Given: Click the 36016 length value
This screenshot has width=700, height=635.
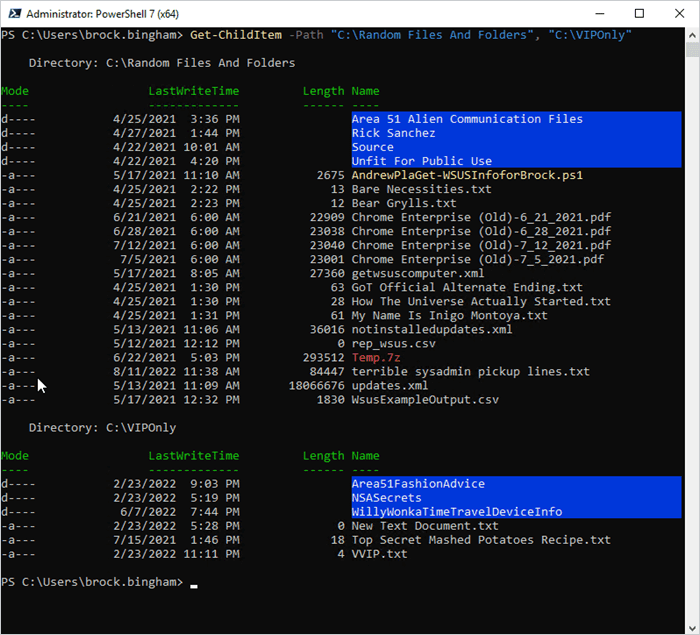Looking at the screenshot, I should click(x=327, y=330).
